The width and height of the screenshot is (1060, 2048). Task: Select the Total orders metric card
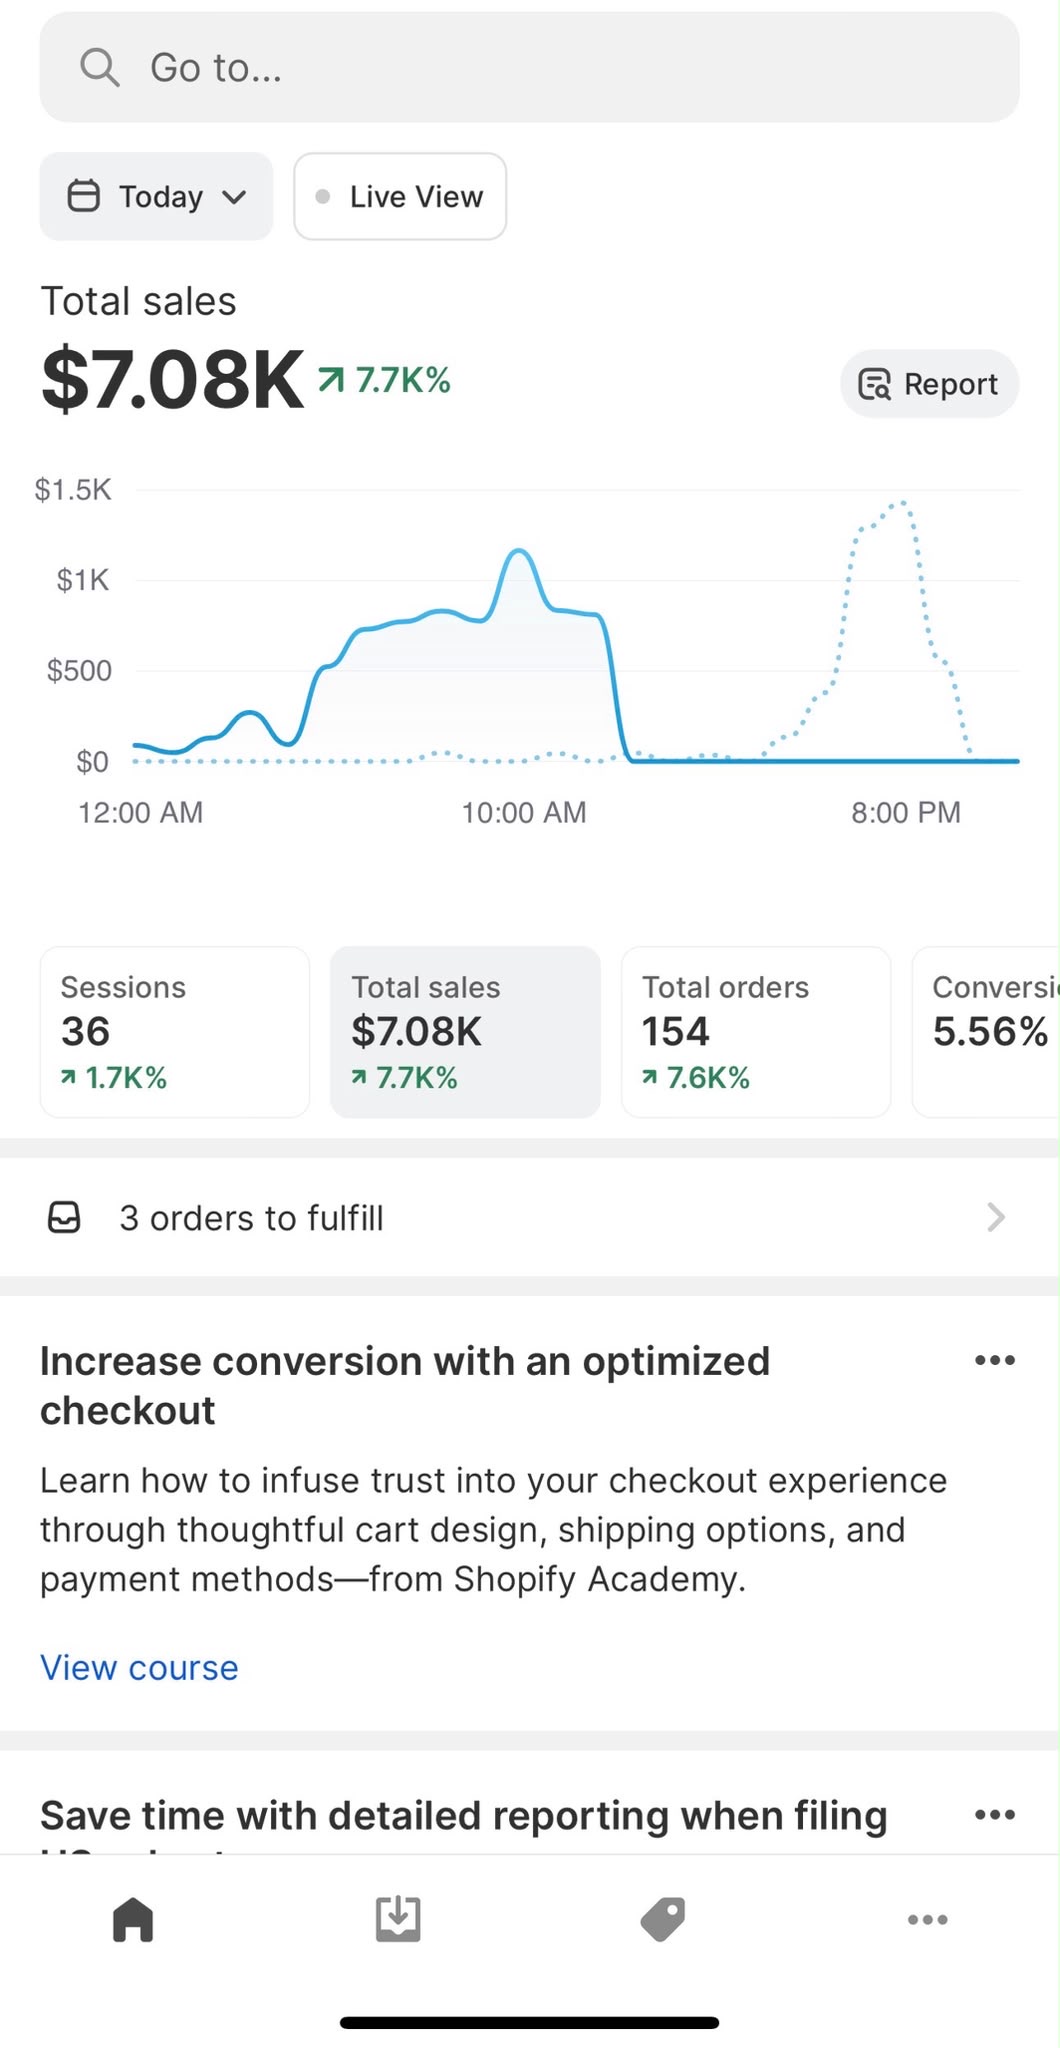click(x=756, y=1032)
